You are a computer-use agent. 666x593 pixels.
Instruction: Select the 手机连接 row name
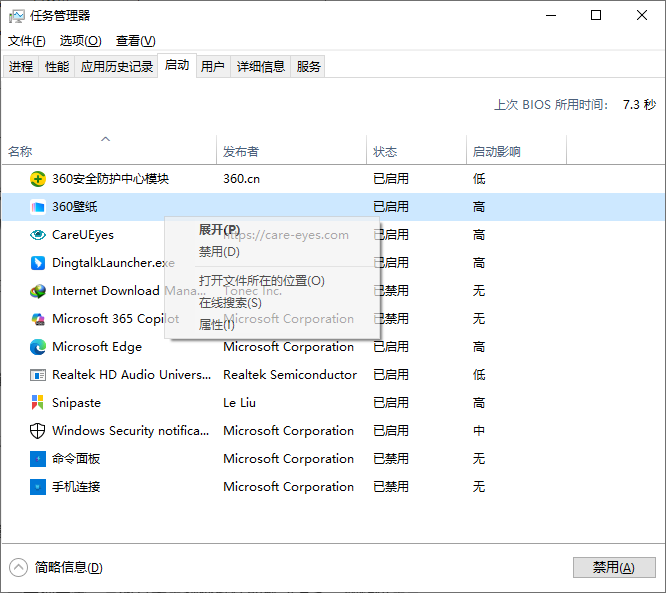click(76, 487)
